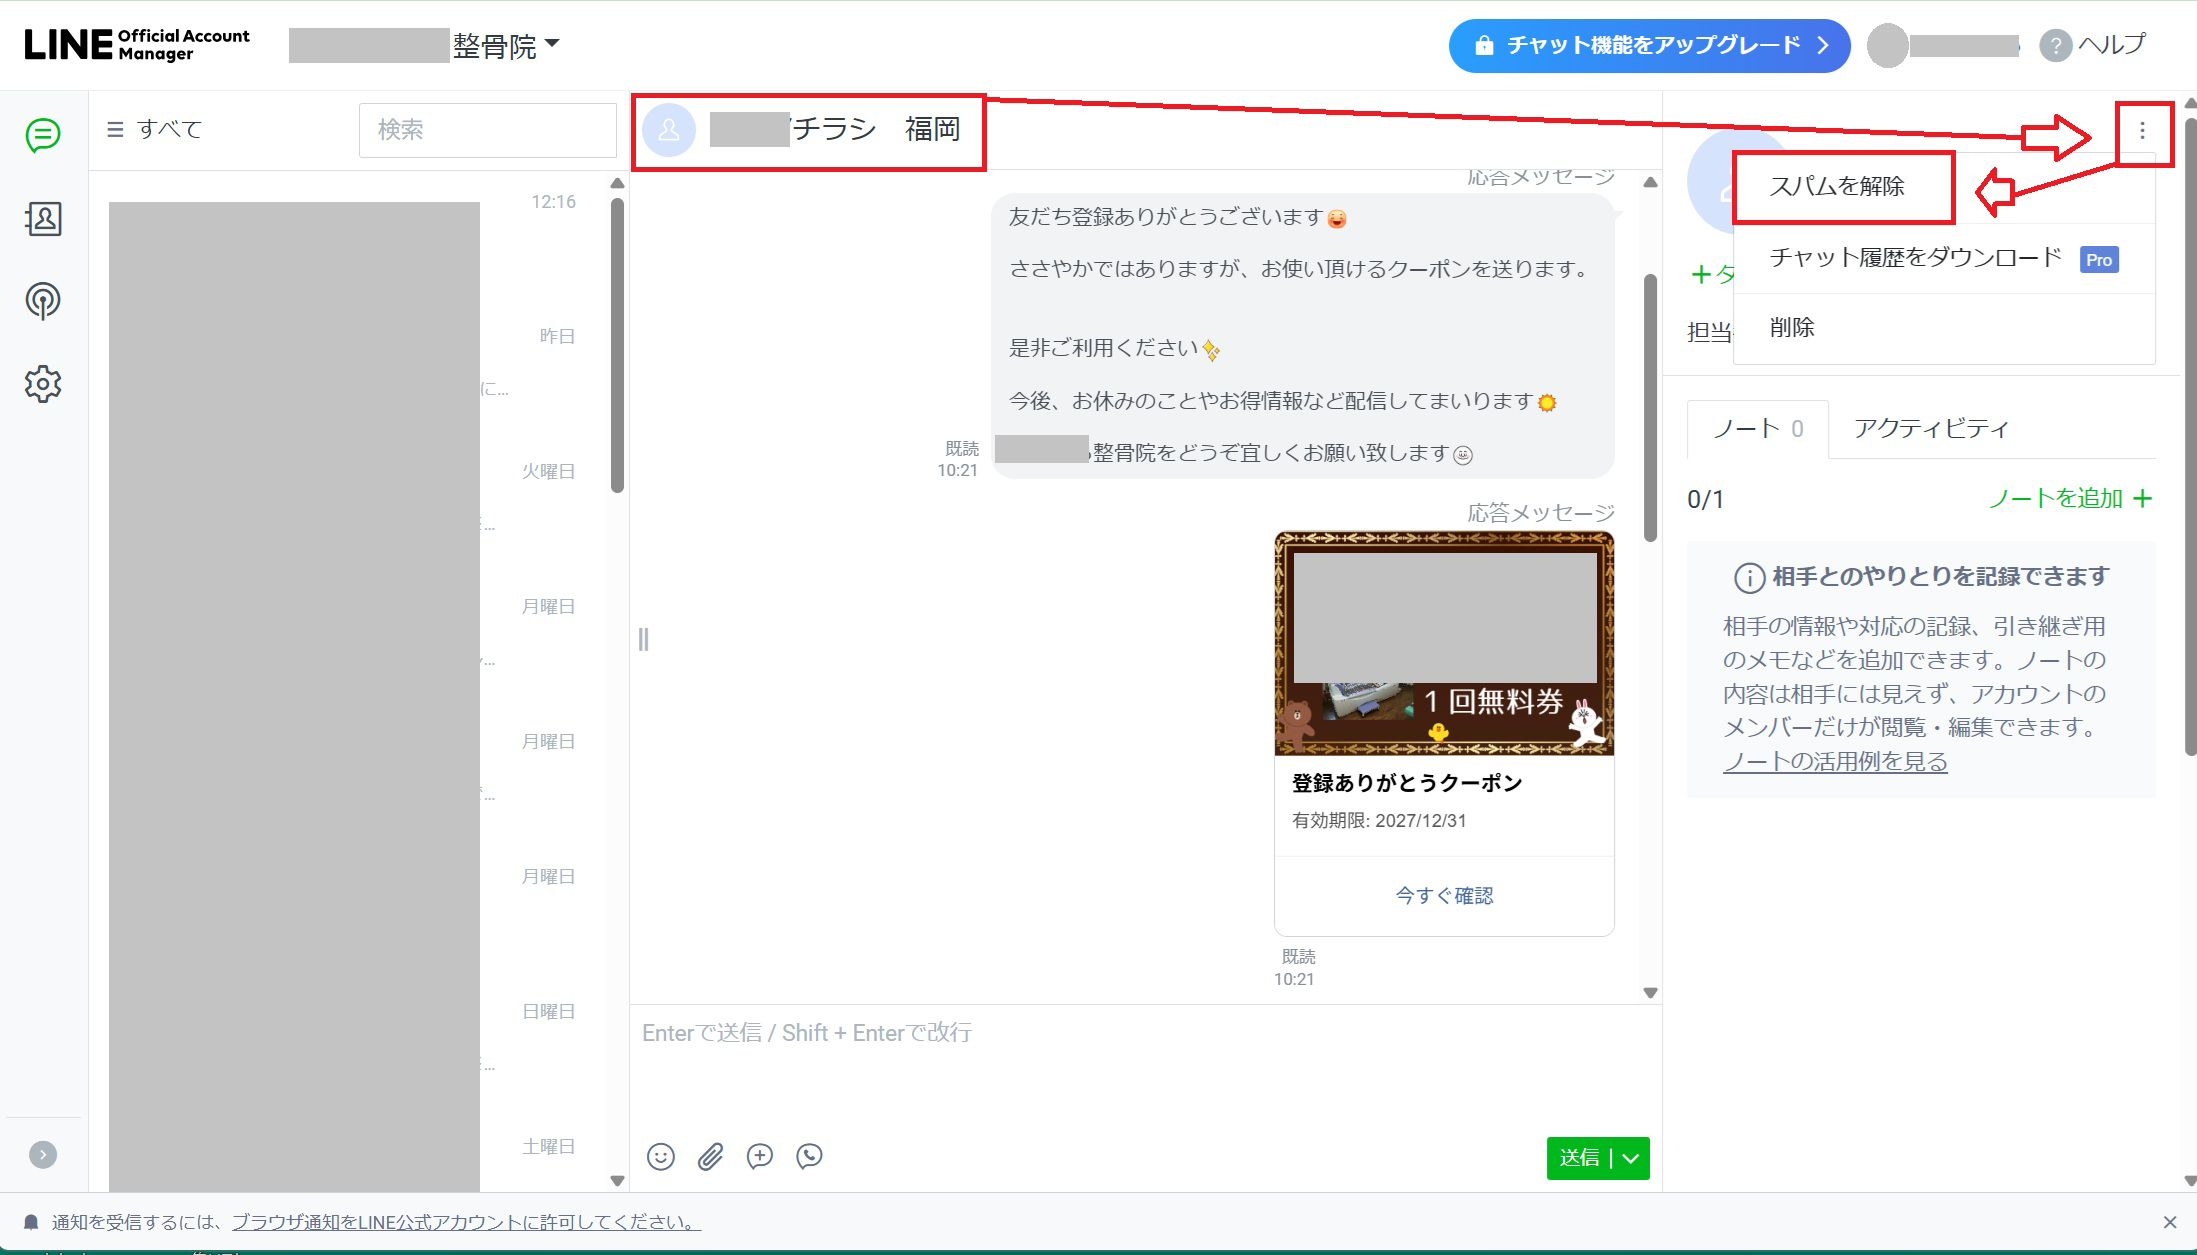Click the notification bell icon
This screenshot has width=2197, height=1255.
[x=31, y=1222]
